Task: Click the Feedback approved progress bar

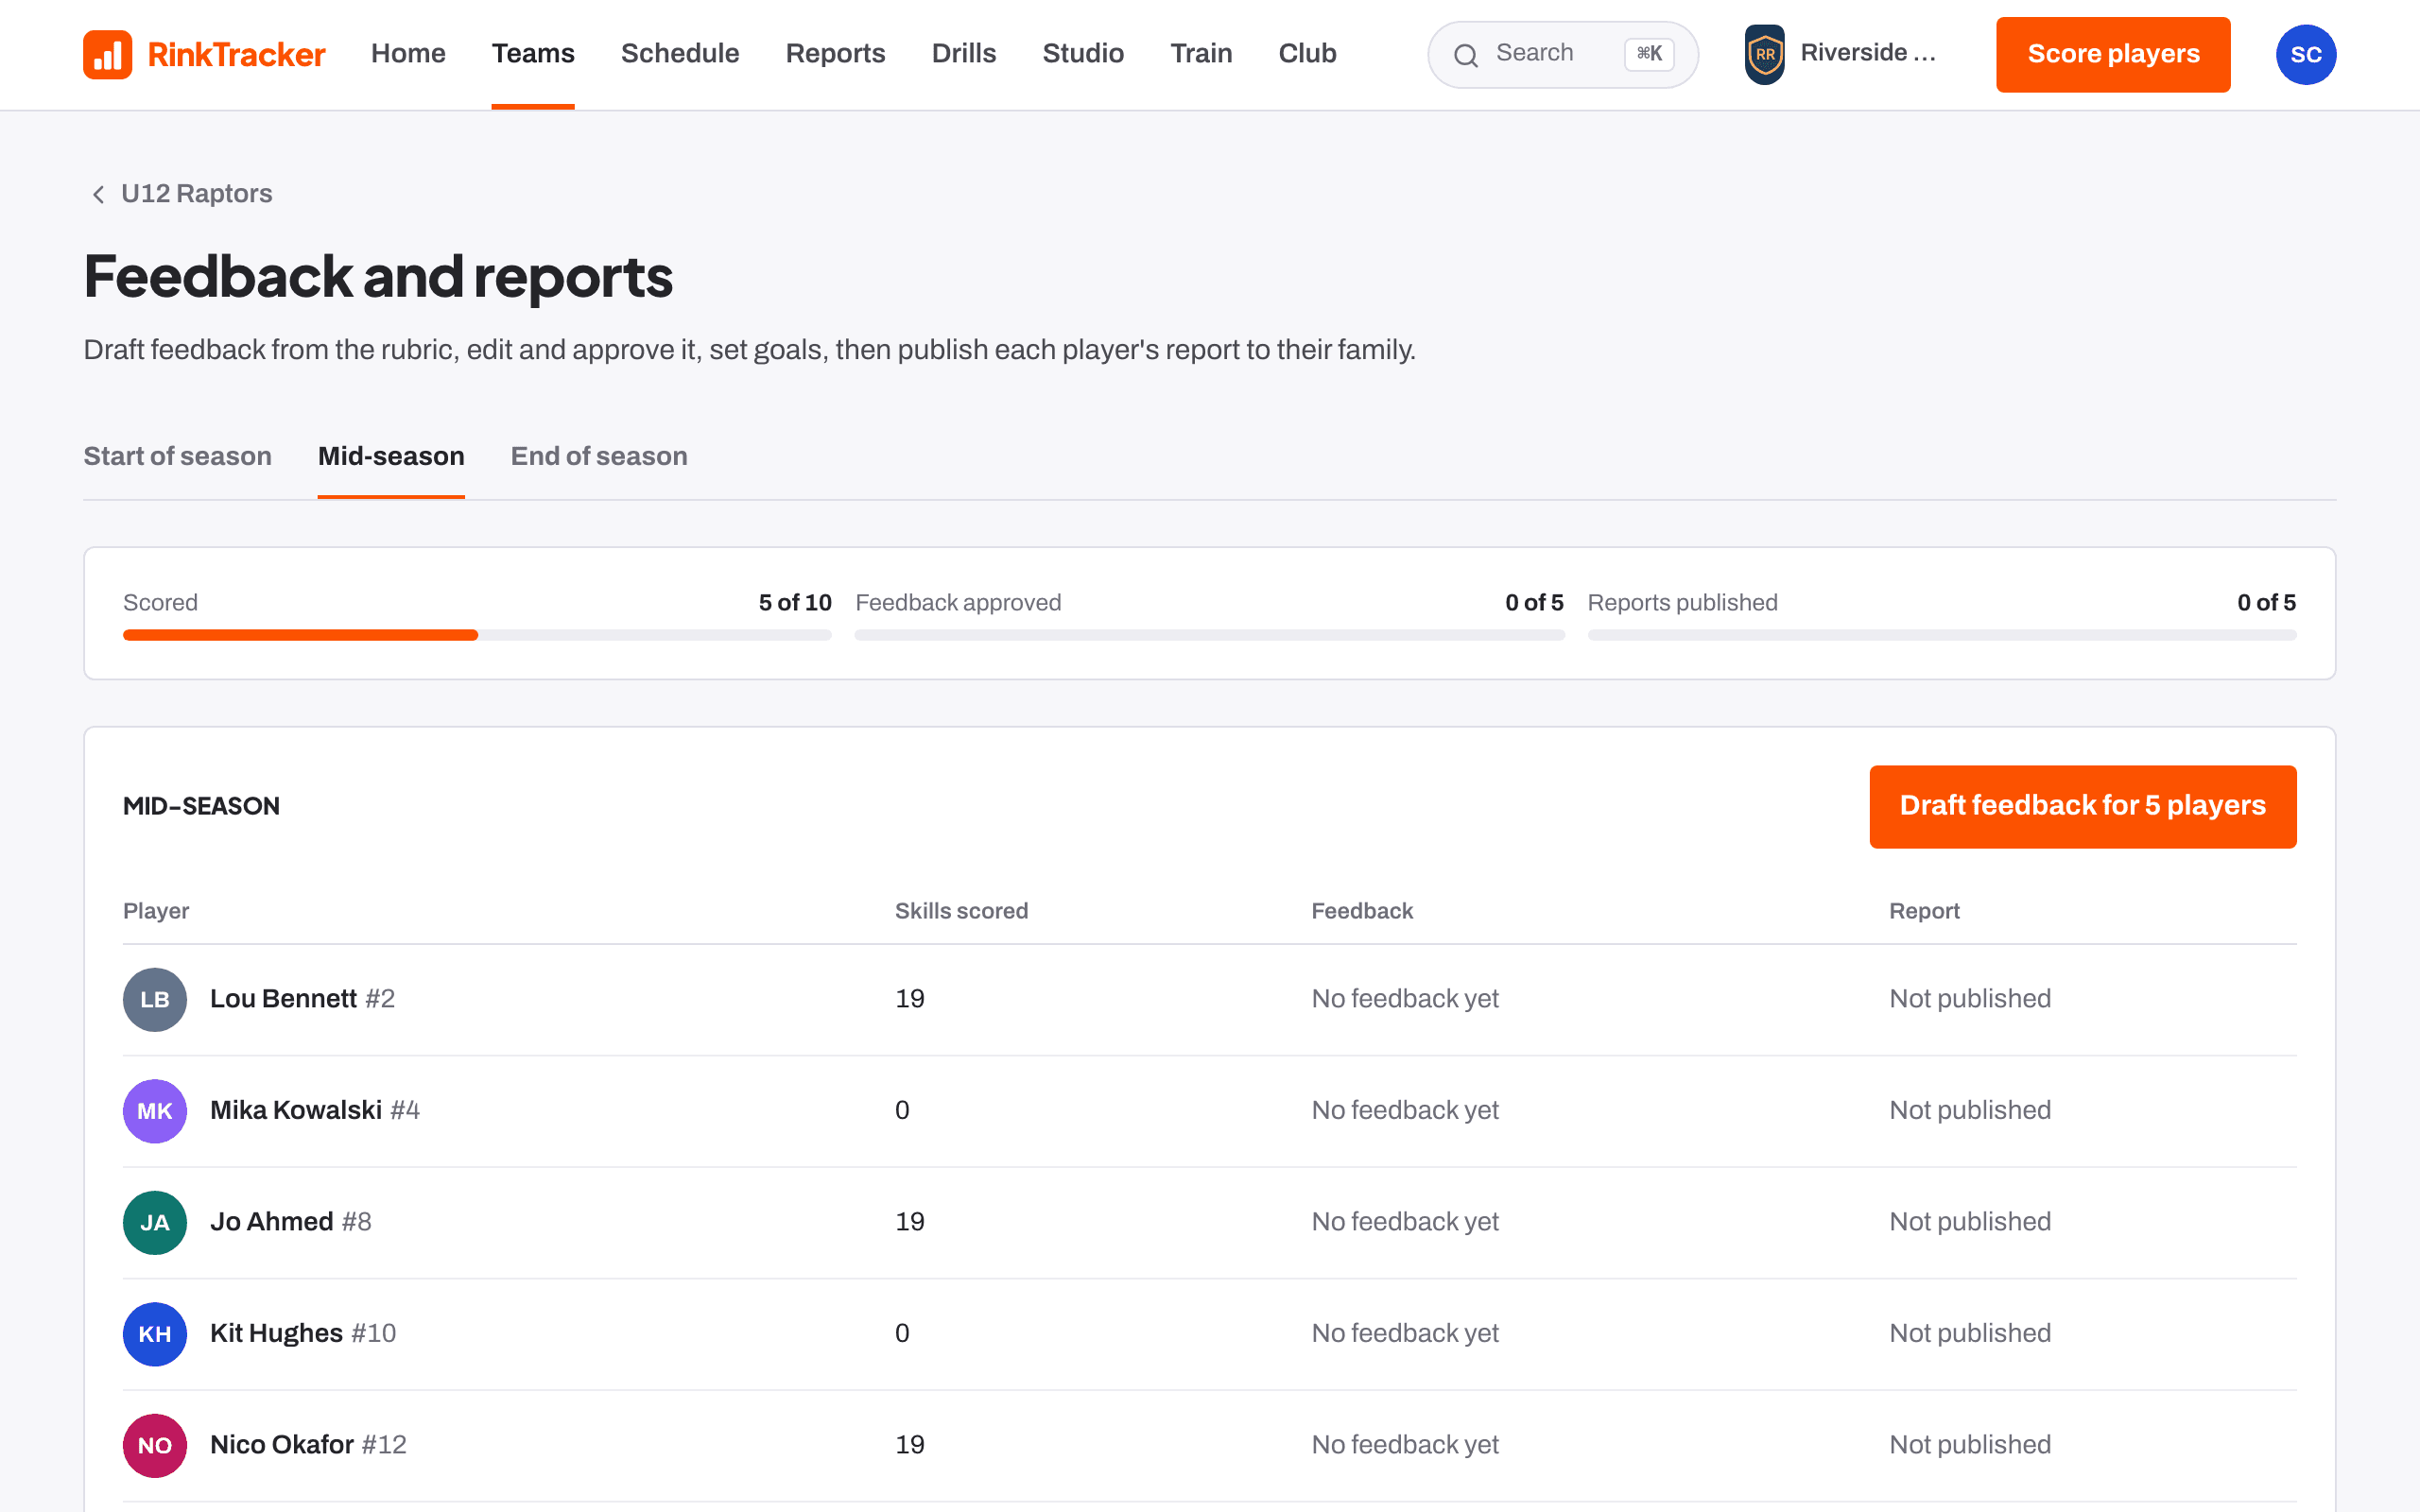Action: [1209, 635]
